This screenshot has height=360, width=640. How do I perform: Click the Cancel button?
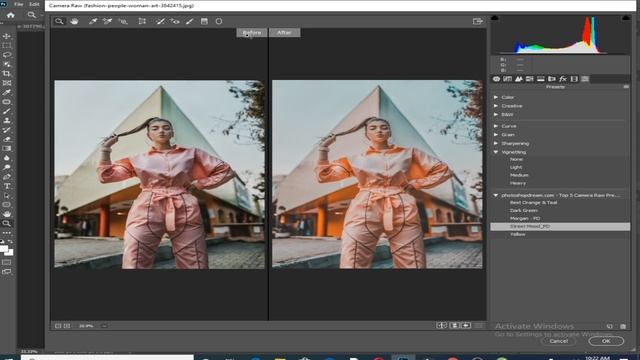(558, 341)
